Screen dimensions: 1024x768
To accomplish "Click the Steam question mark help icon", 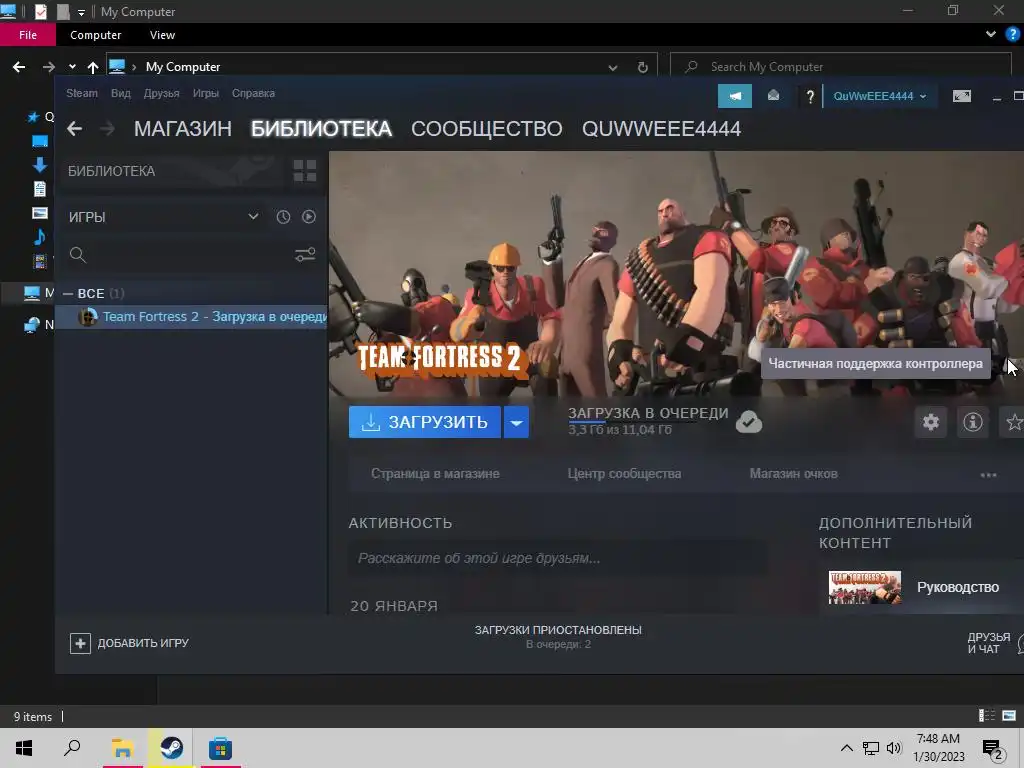I will 810,97.
